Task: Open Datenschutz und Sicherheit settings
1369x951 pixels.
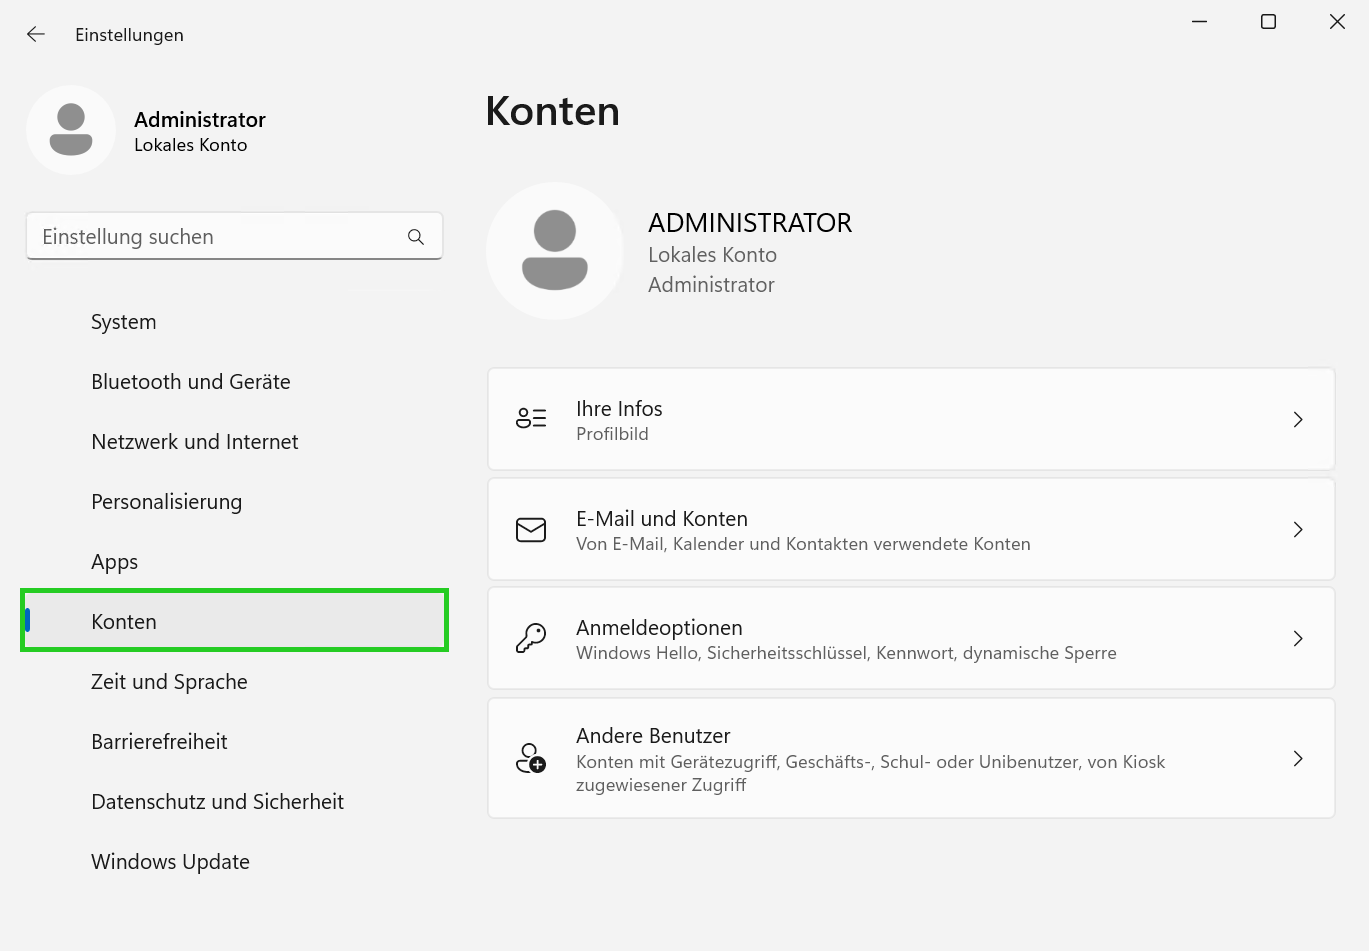Action: (x=217, y=801)
